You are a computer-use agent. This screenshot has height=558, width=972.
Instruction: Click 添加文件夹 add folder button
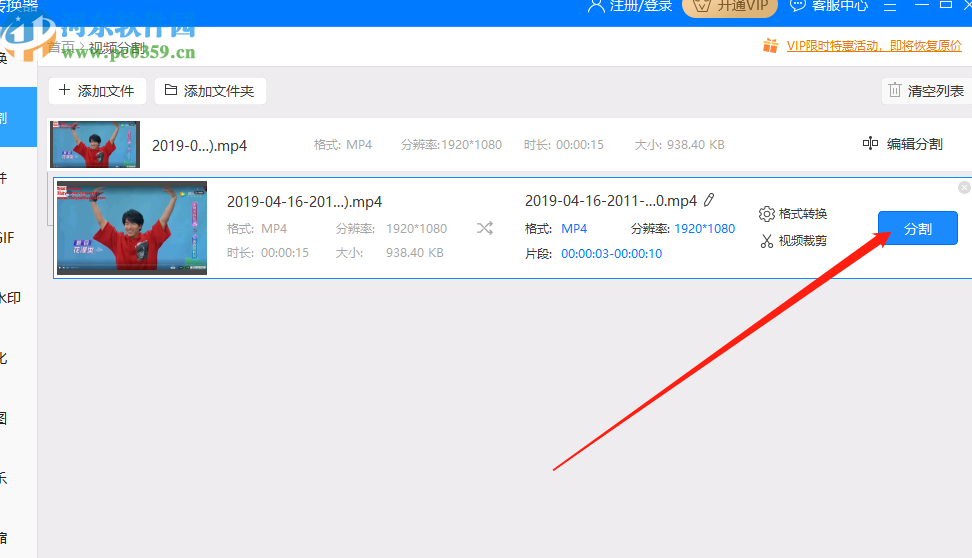210,91
